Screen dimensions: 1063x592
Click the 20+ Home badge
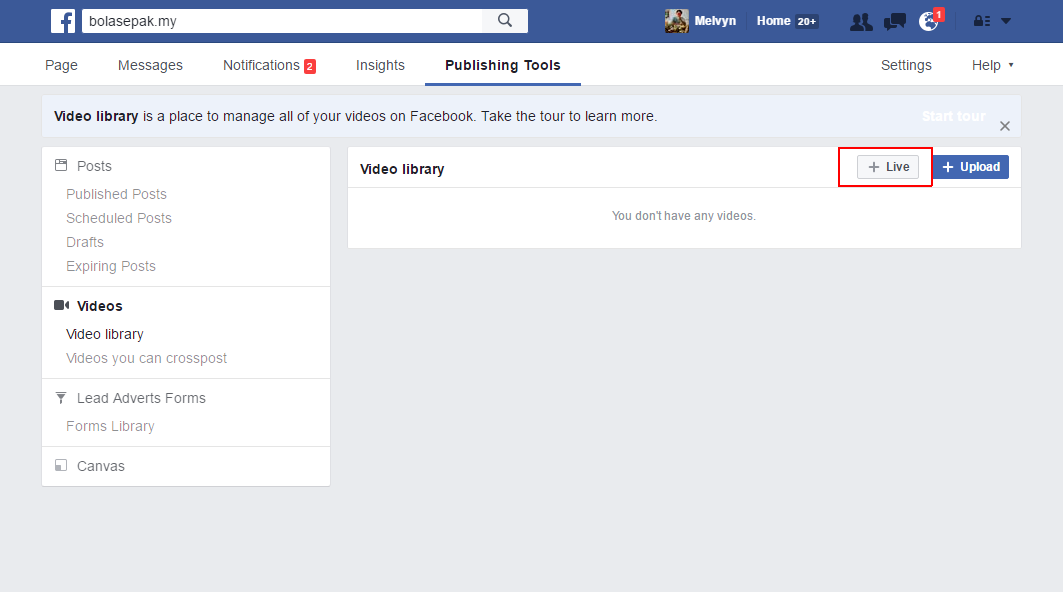pyautogui.click(x=807, y=22)
